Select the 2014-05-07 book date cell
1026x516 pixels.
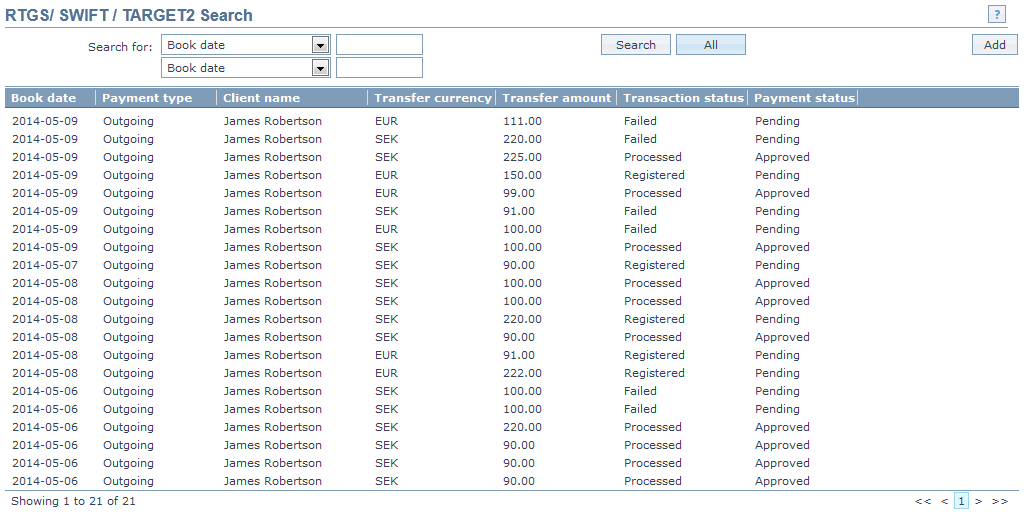44,265
